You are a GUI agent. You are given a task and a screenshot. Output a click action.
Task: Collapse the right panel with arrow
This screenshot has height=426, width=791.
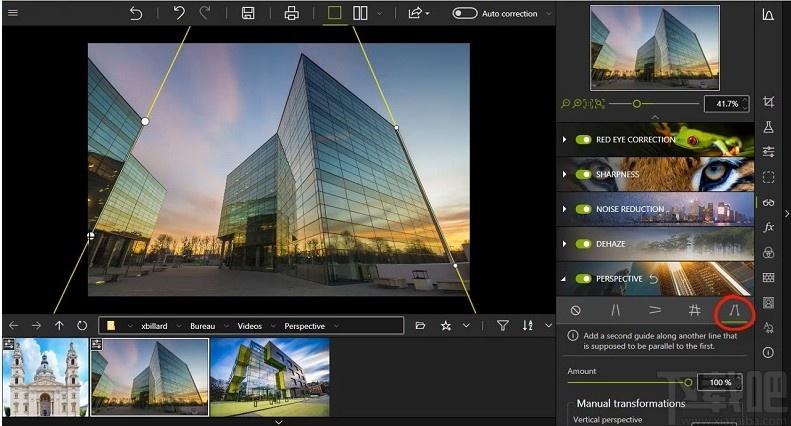[786, 214]
